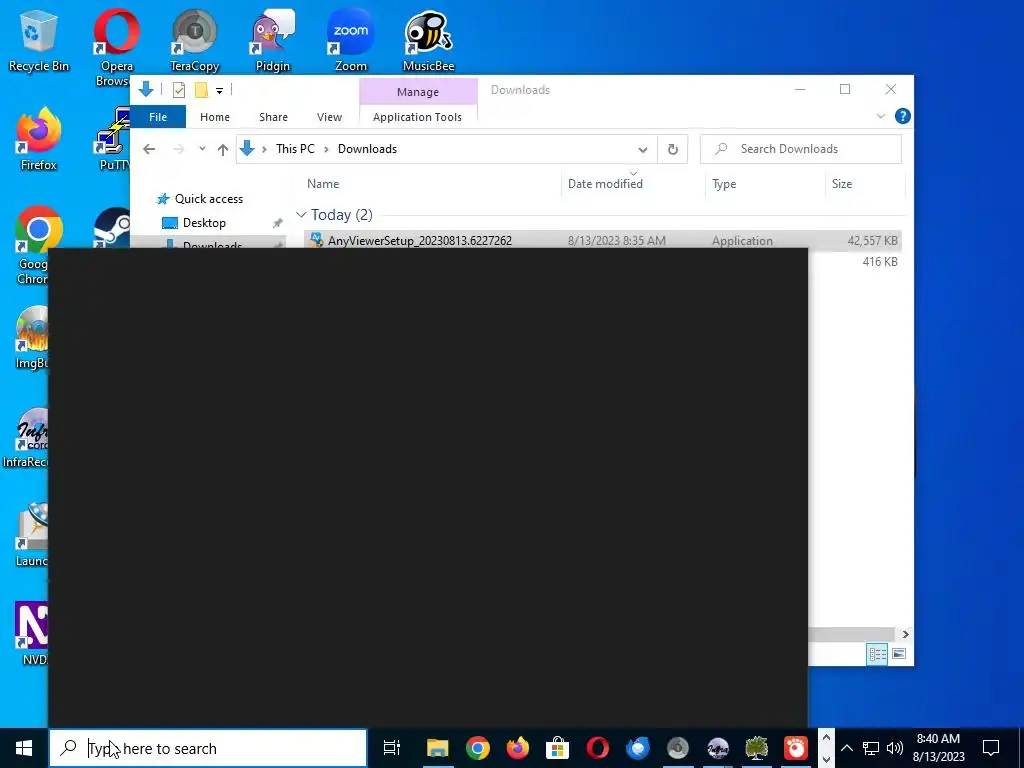1024x768 pixels.
Task: Open Customize Quick Access Toolbar dropdown
Action: pos(219,91)
